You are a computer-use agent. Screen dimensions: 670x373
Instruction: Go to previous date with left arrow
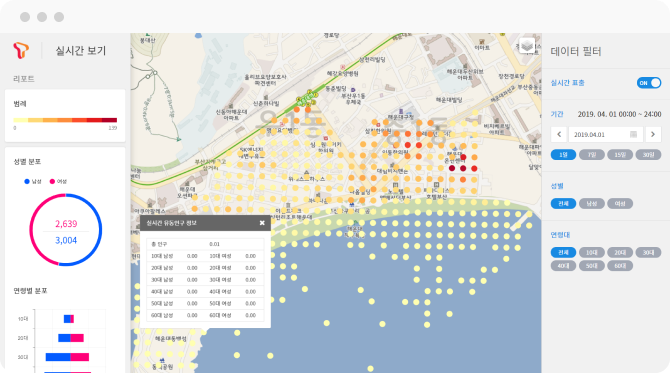[559, 134]
